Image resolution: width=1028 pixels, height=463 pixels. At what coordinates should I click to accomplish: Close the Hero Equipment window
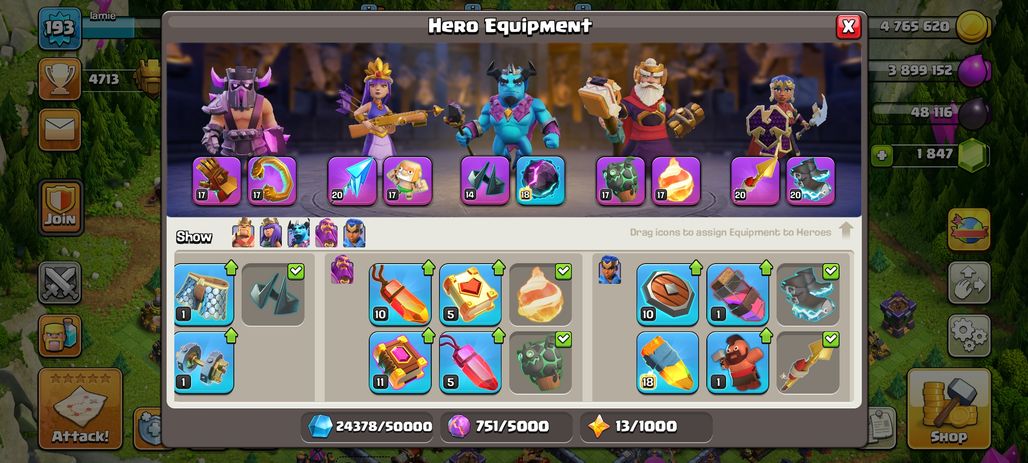point(848,26)
